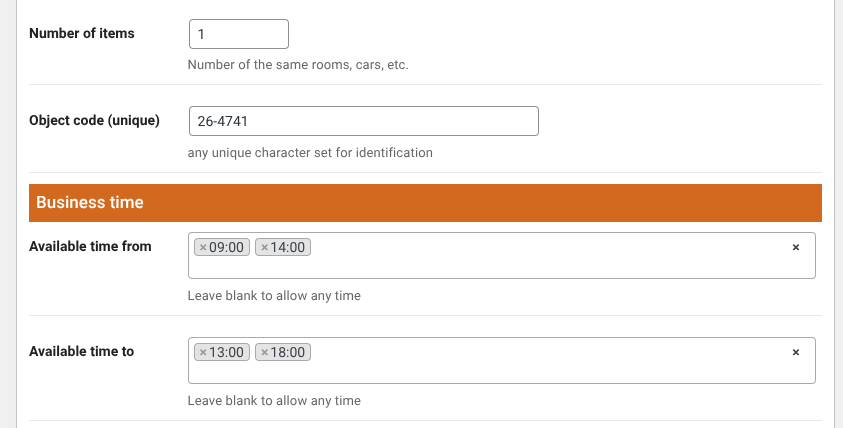
Task: Remove the 18:00 time tag
Action: (265, 352)
